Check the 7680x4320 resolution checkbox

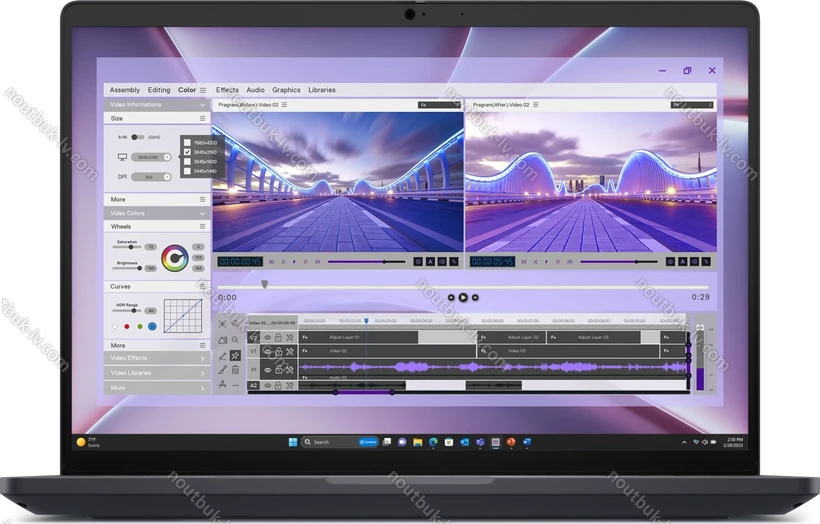tap(187, 142)
